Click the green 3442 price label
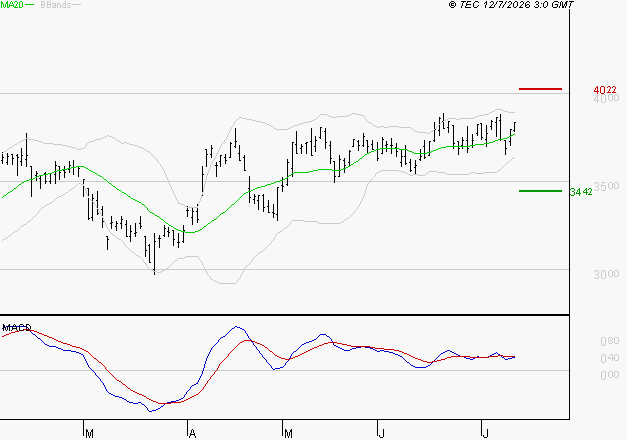The image size is (627, 440). pyautogui.click(x=581, y=192)
